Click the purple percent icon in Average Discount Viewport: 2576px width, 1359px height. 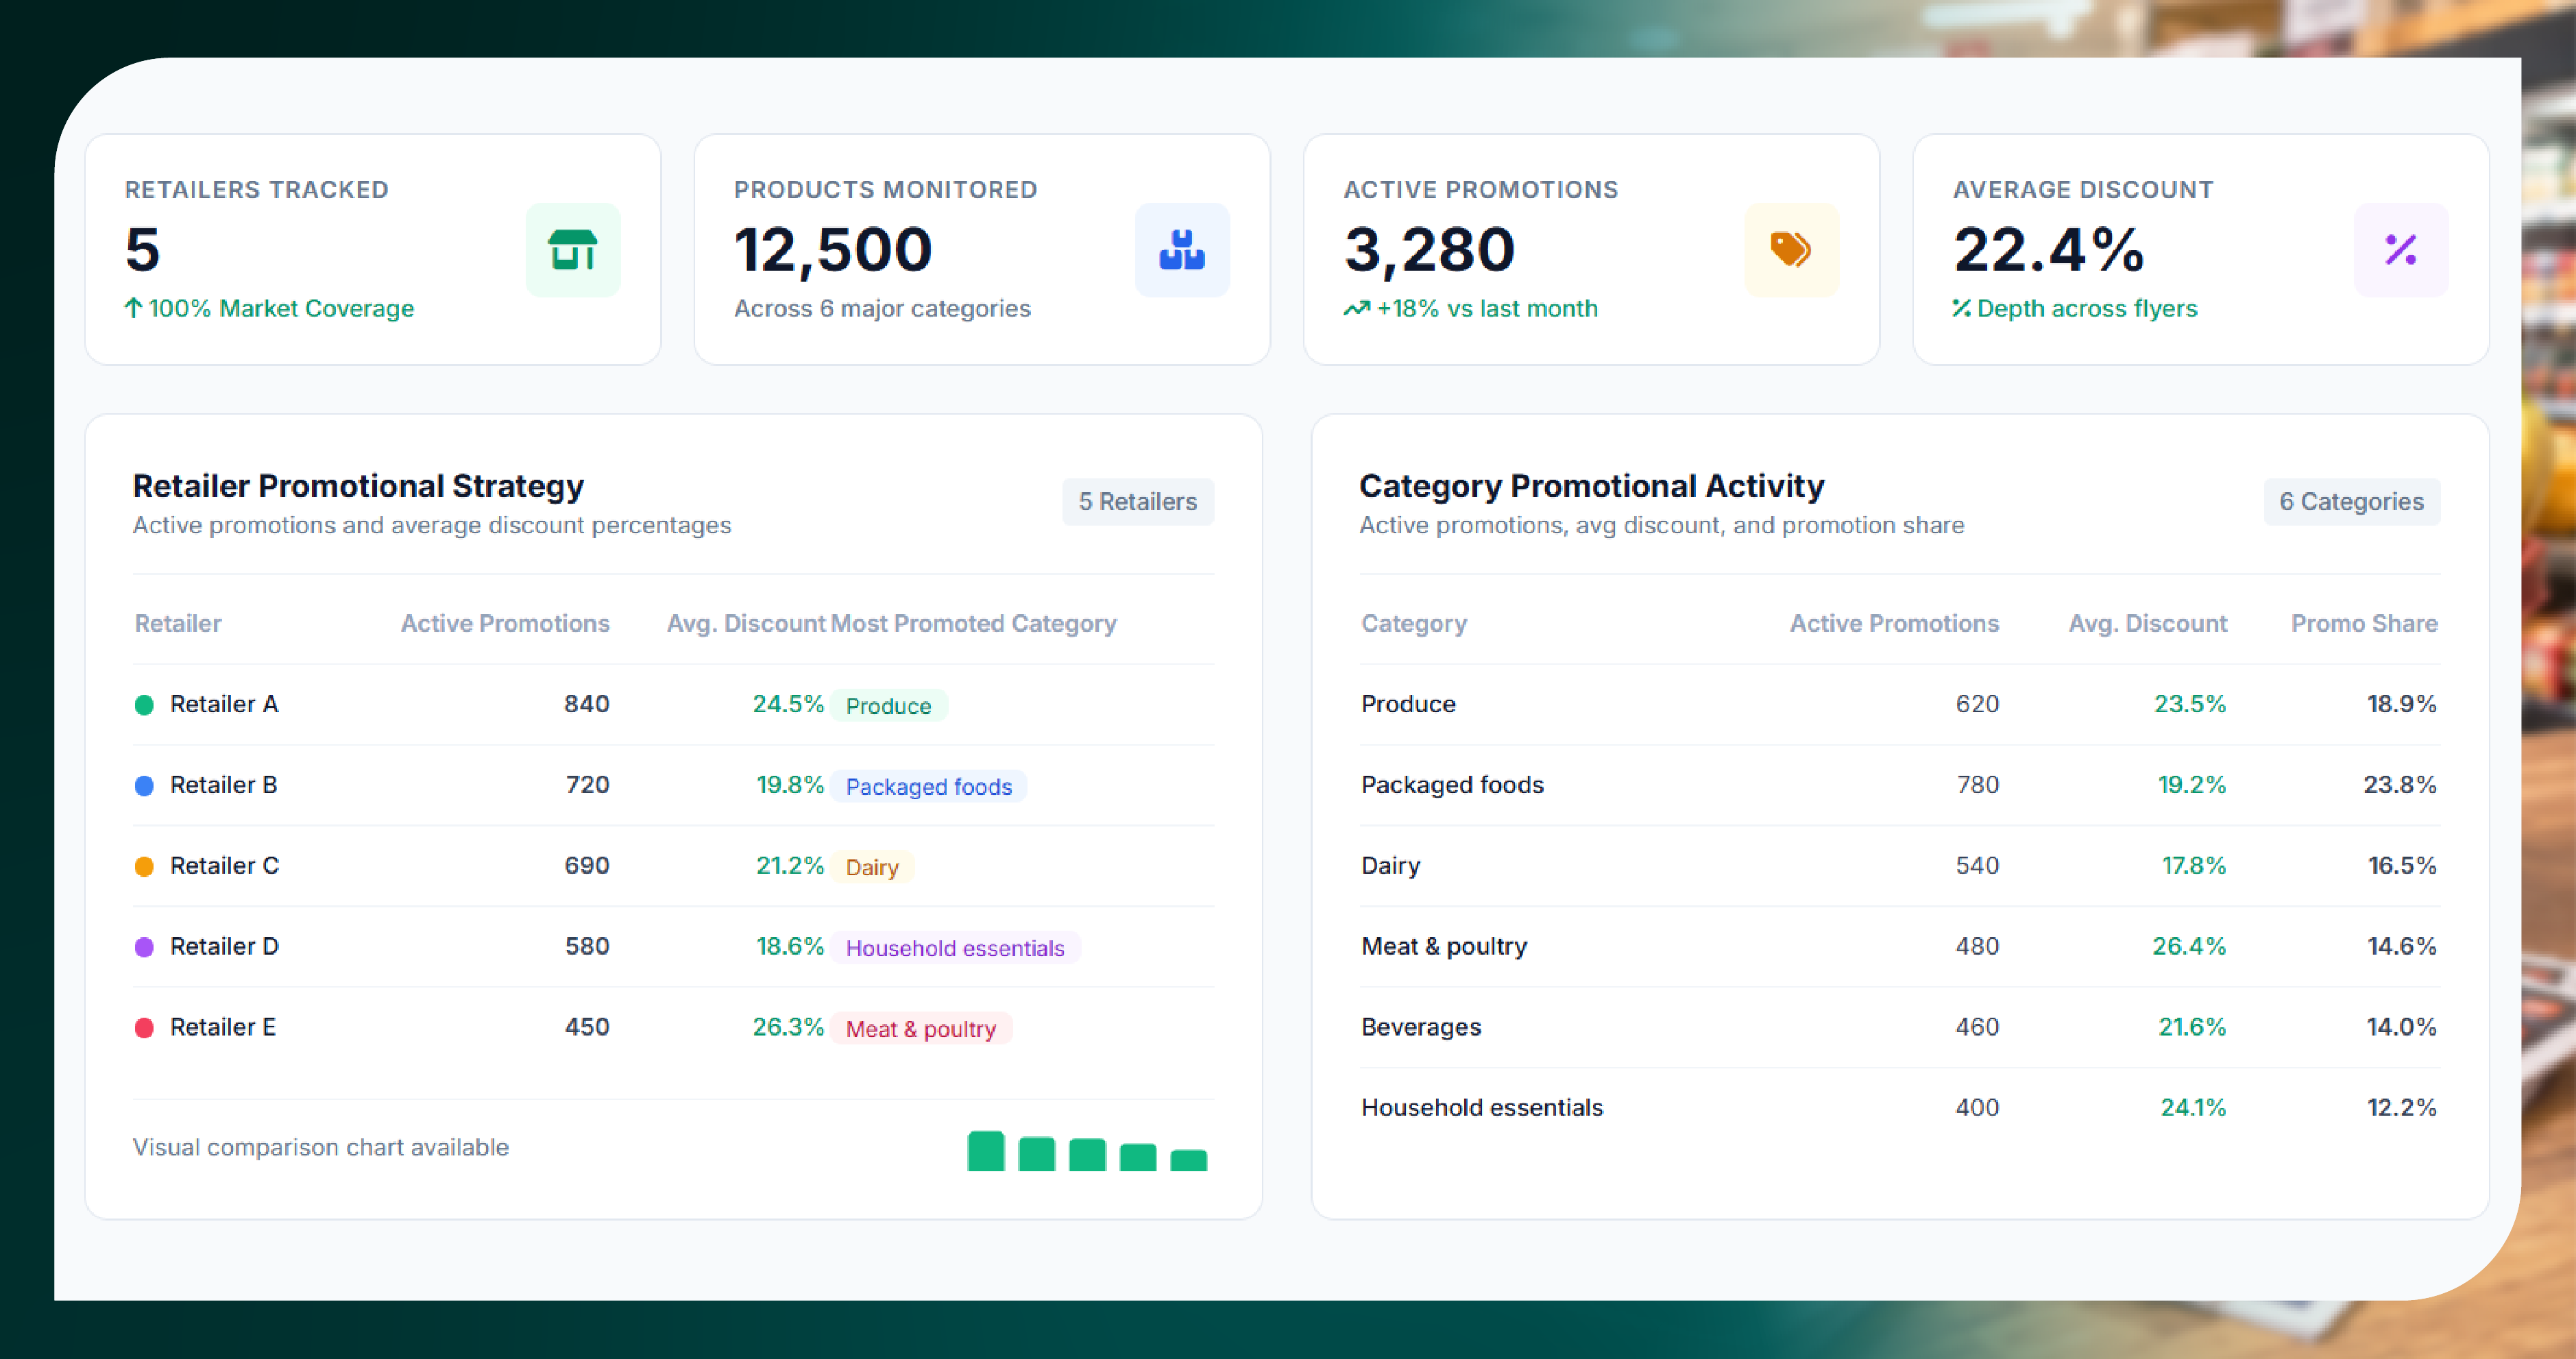coord(2400,250)
